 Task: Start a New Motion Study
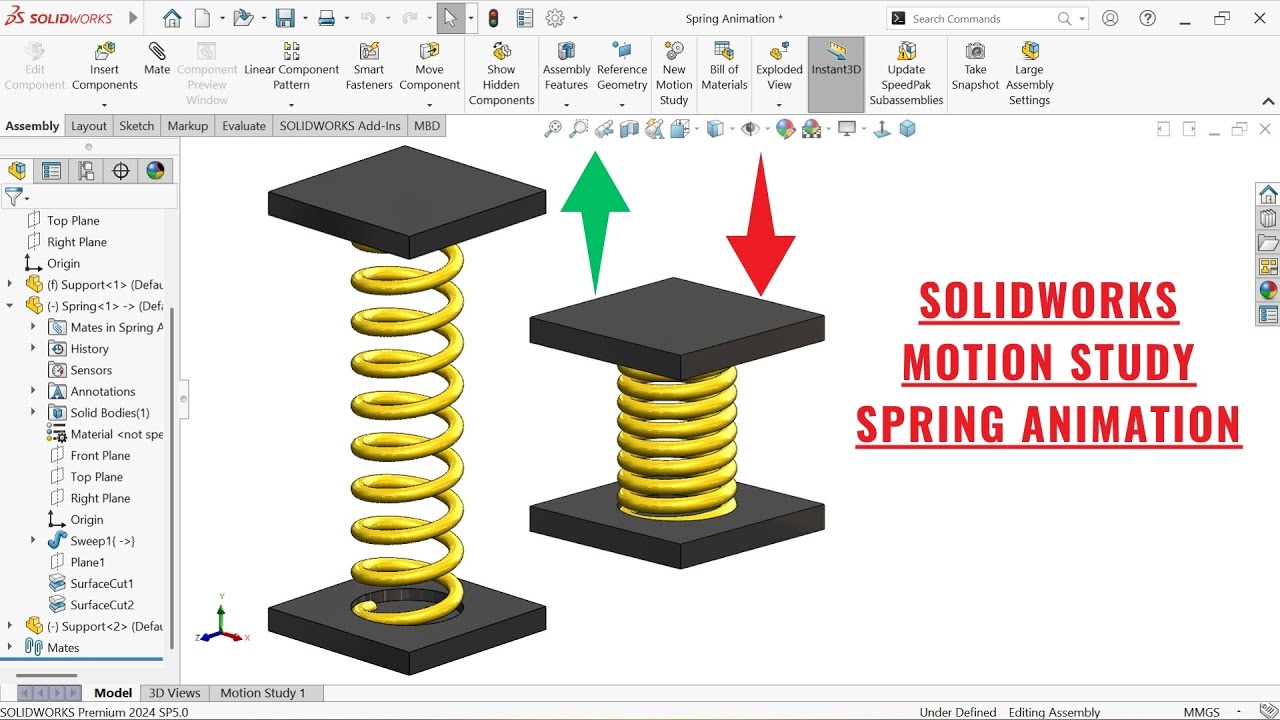pos(674,73)
